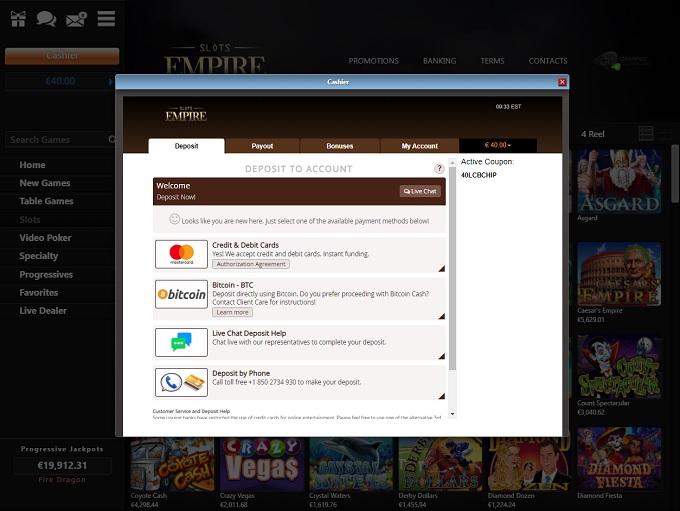Click the Fire Dragon jackpot label

tap(62, 480)
